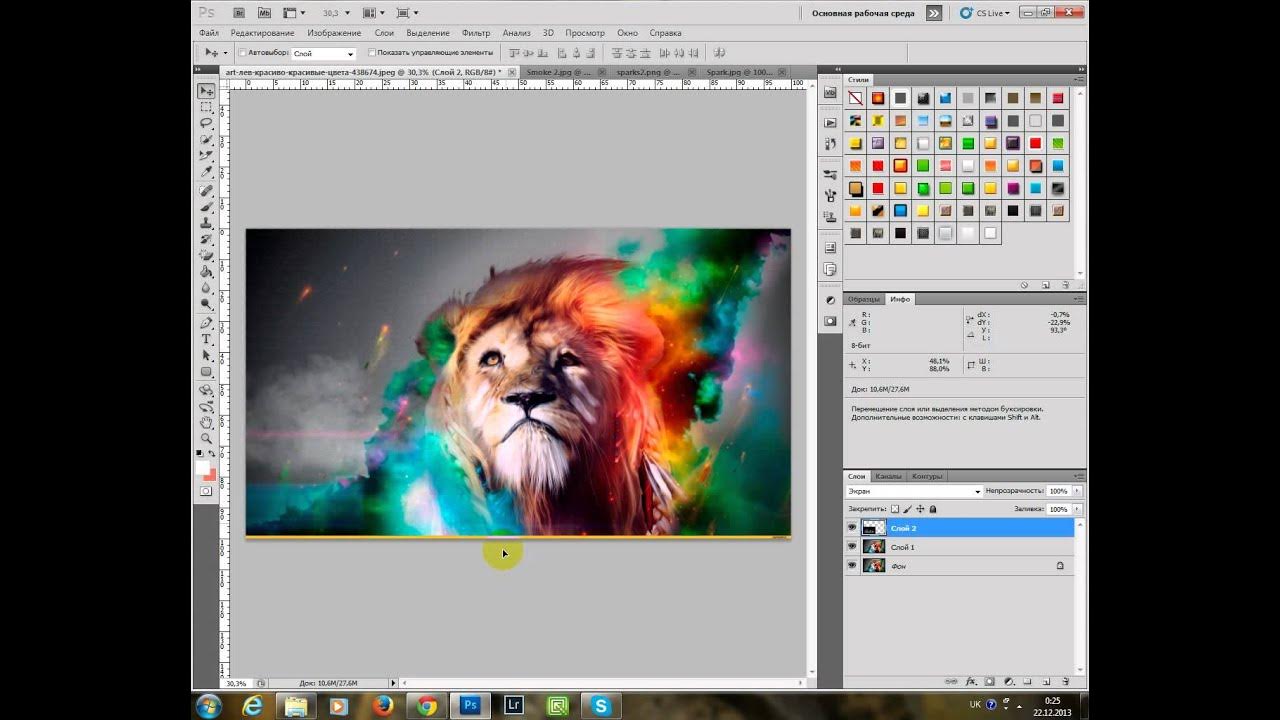Create a new layer icon
This screenshot has width=1280, height=720.
pyautogui.click(x=1047, y=681)
